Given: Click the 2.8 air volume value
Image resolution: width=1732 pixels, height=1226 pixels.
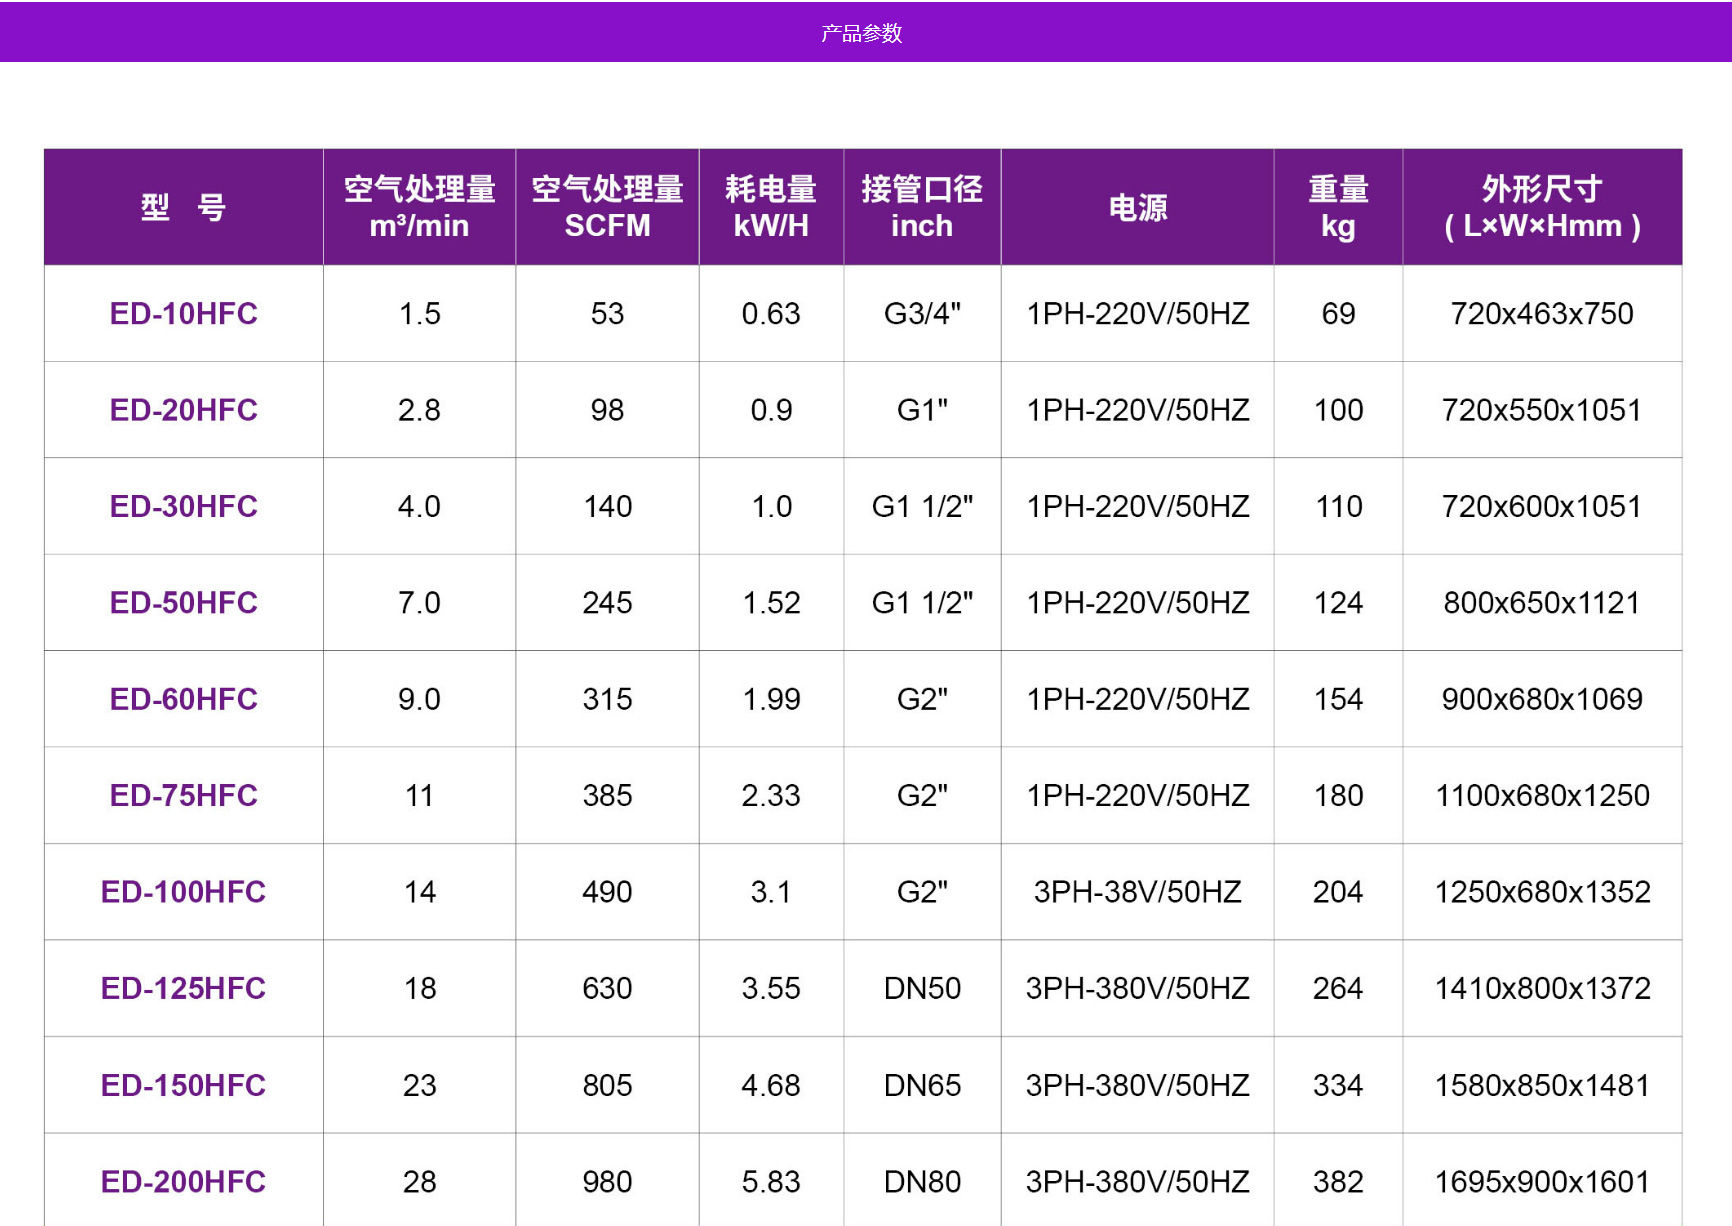Looking at the screenshot, I should point(419,410).
